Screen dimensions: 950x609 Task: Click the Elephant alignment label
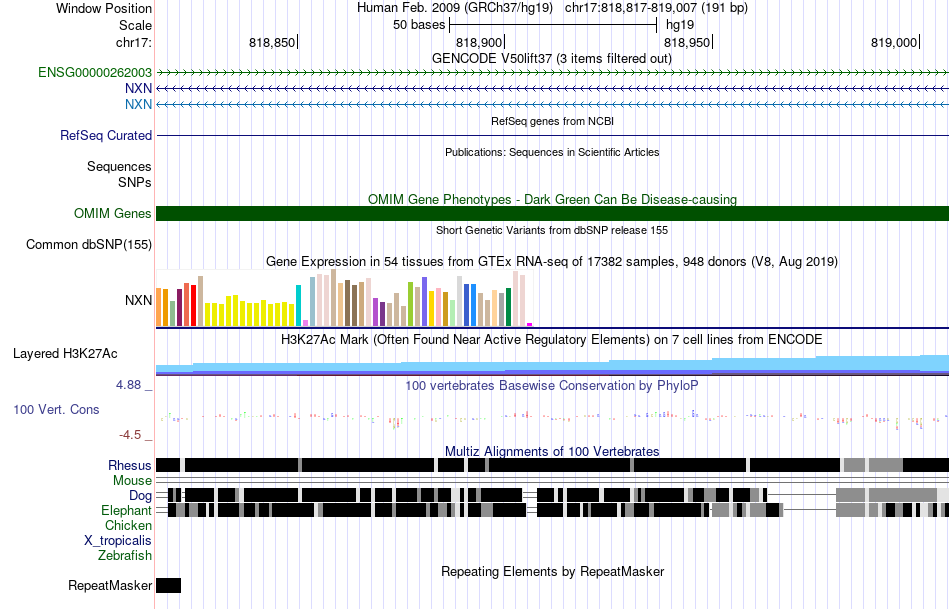coord(127,511)
